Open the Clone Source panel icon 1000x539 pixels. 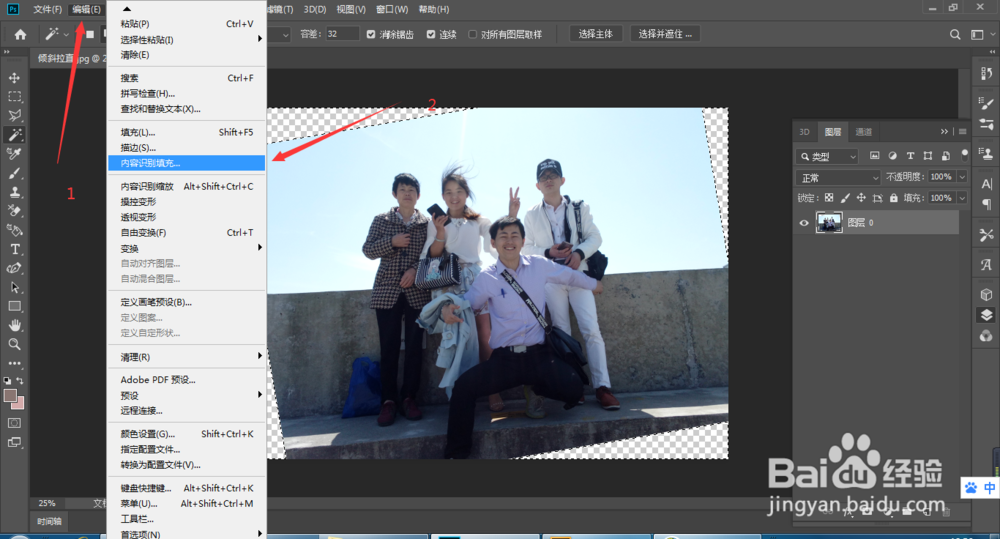click(x=986, y=153)
